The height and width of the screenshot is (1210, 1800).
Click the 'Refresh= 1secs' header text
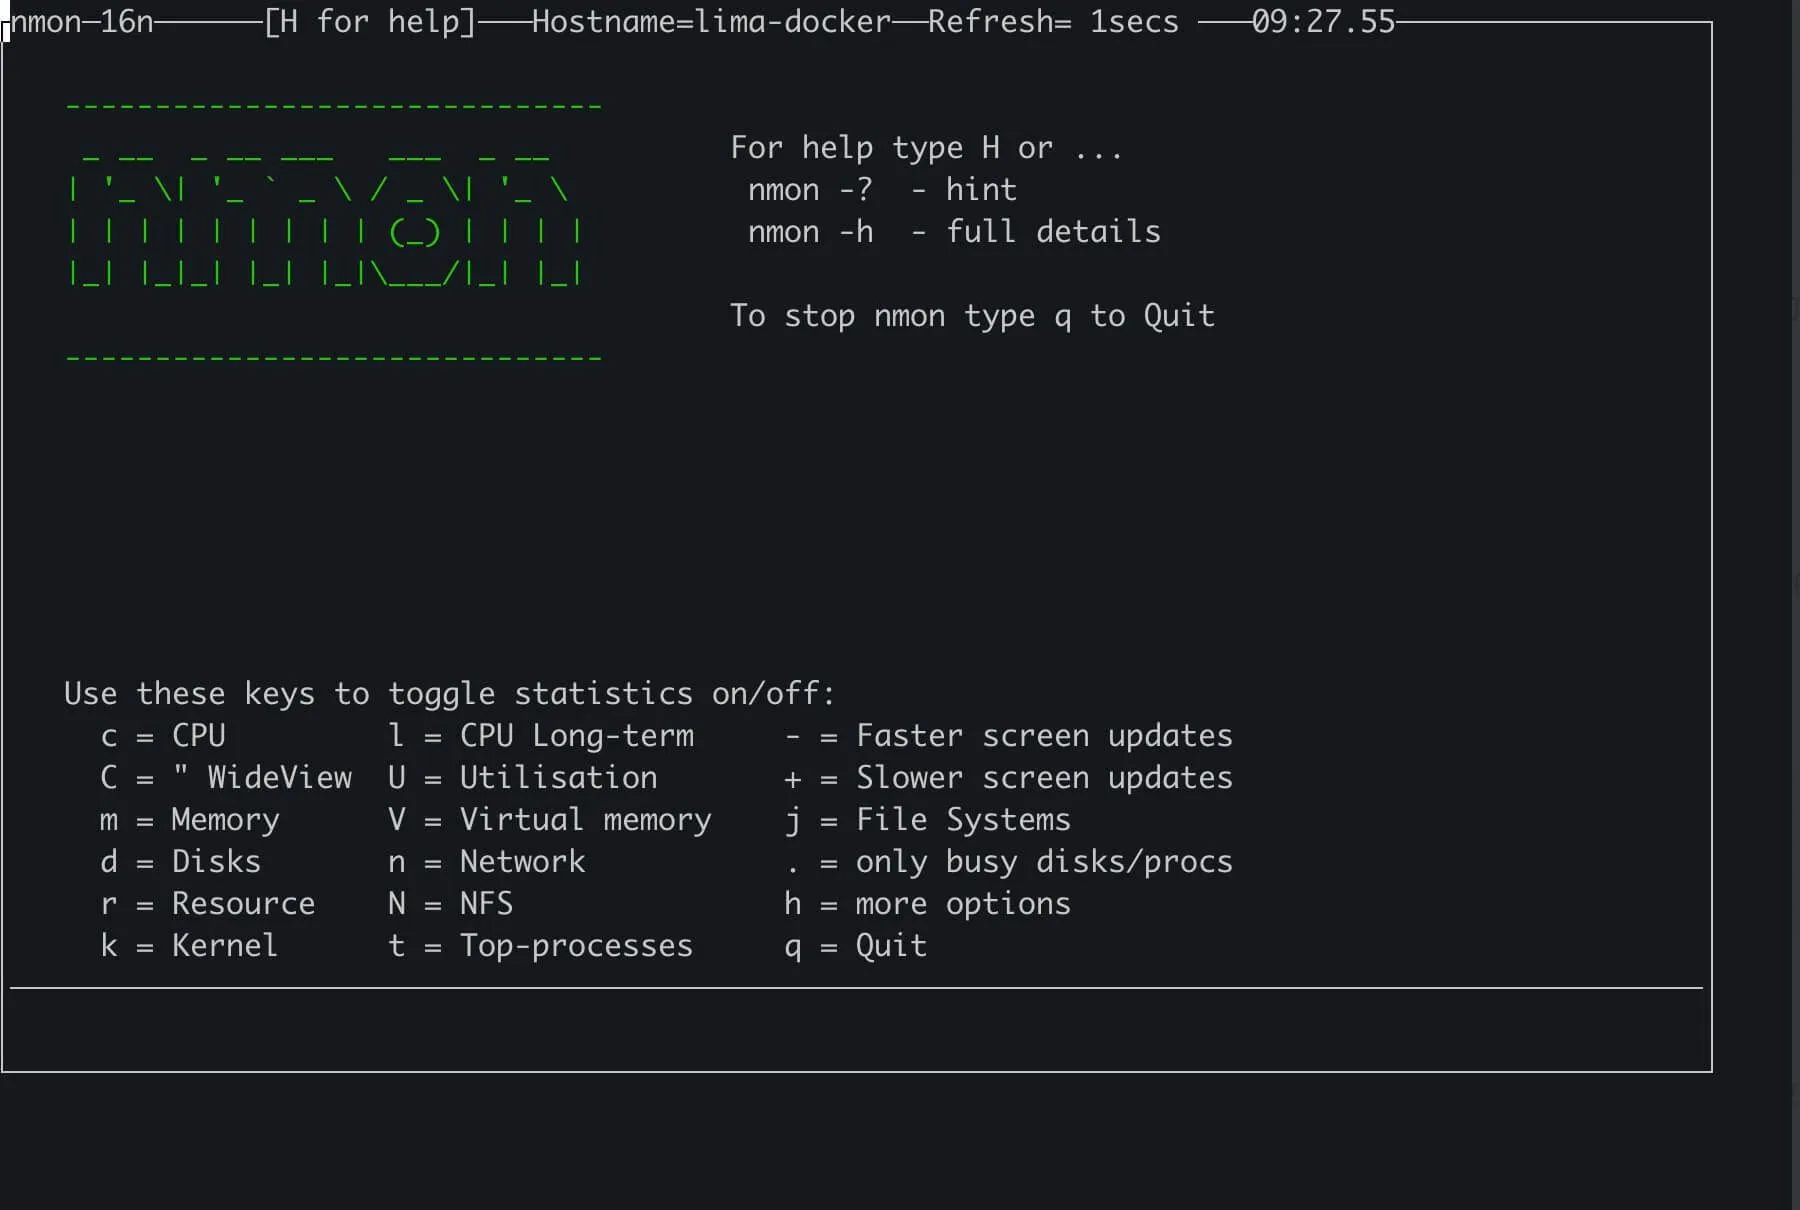pyautogui.click(x=1053, y=21)
